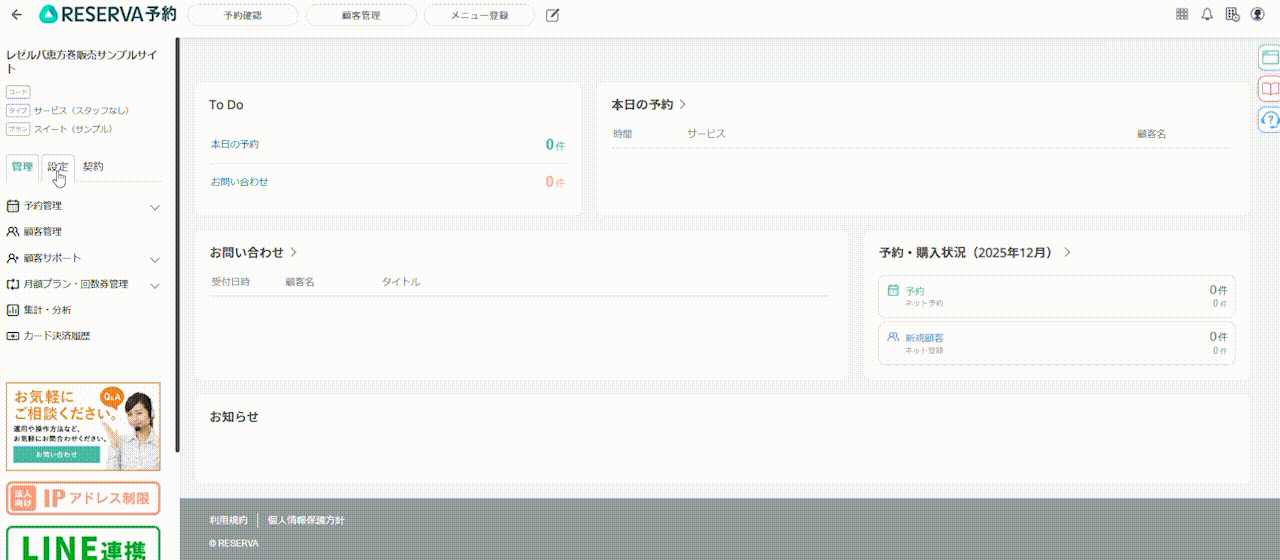Viewport: 1280px width, 560px height.
Task: Click the 予約管理 calendar icon
Action: pos(13,206)
